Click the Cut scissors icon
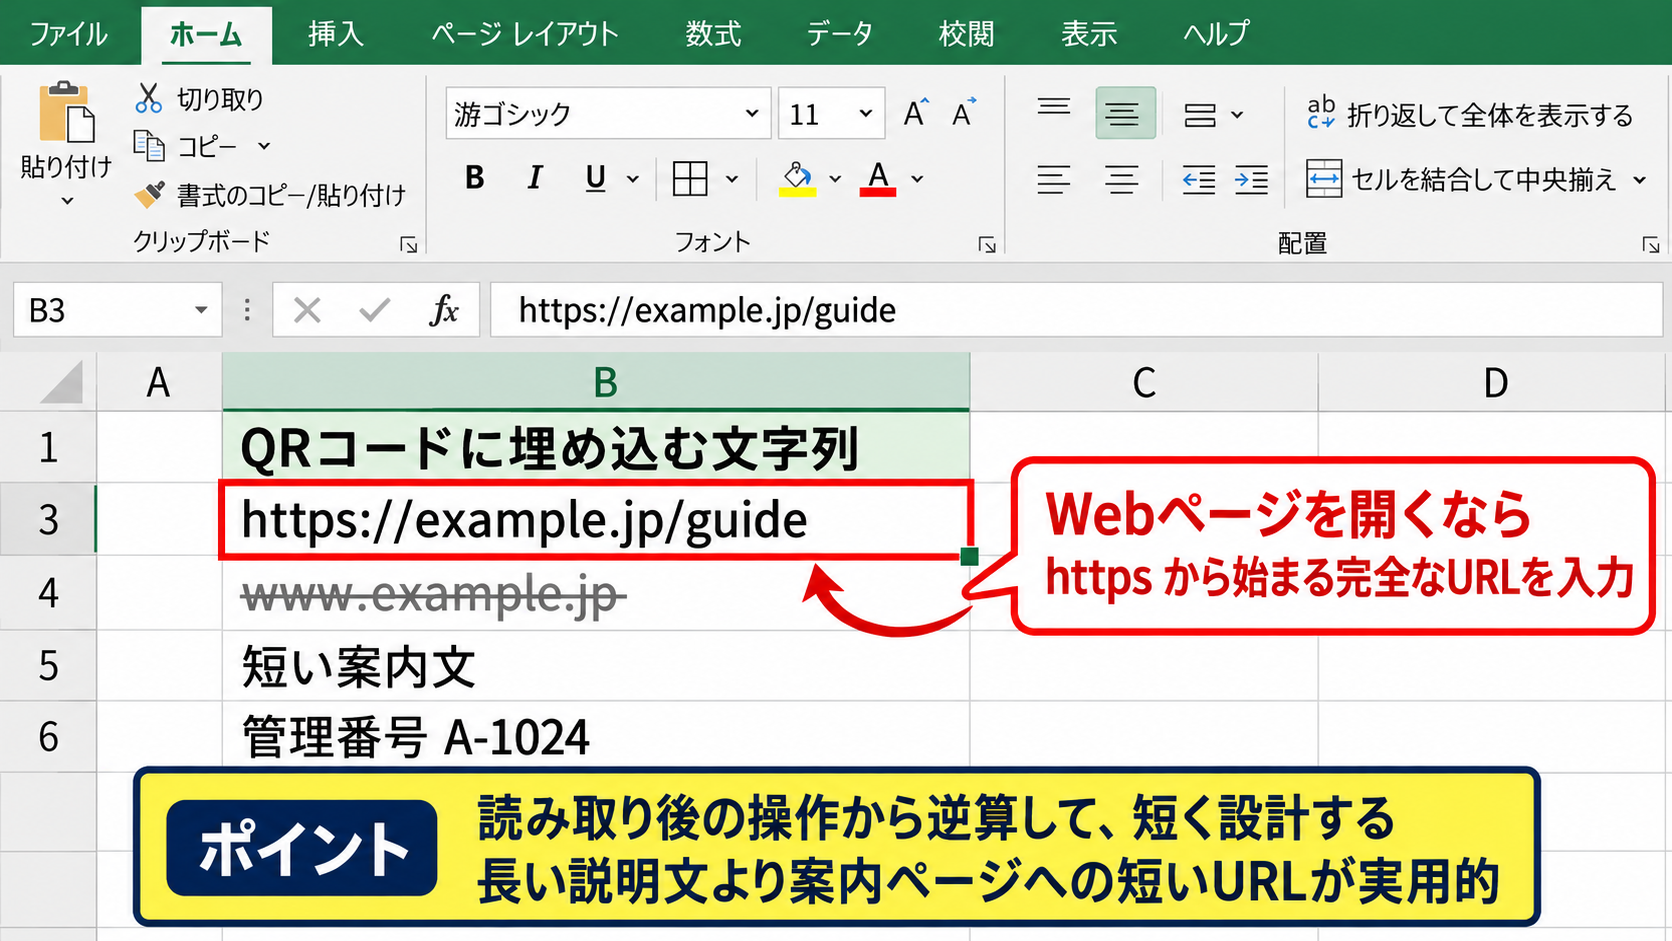 [x=148, y=98]
